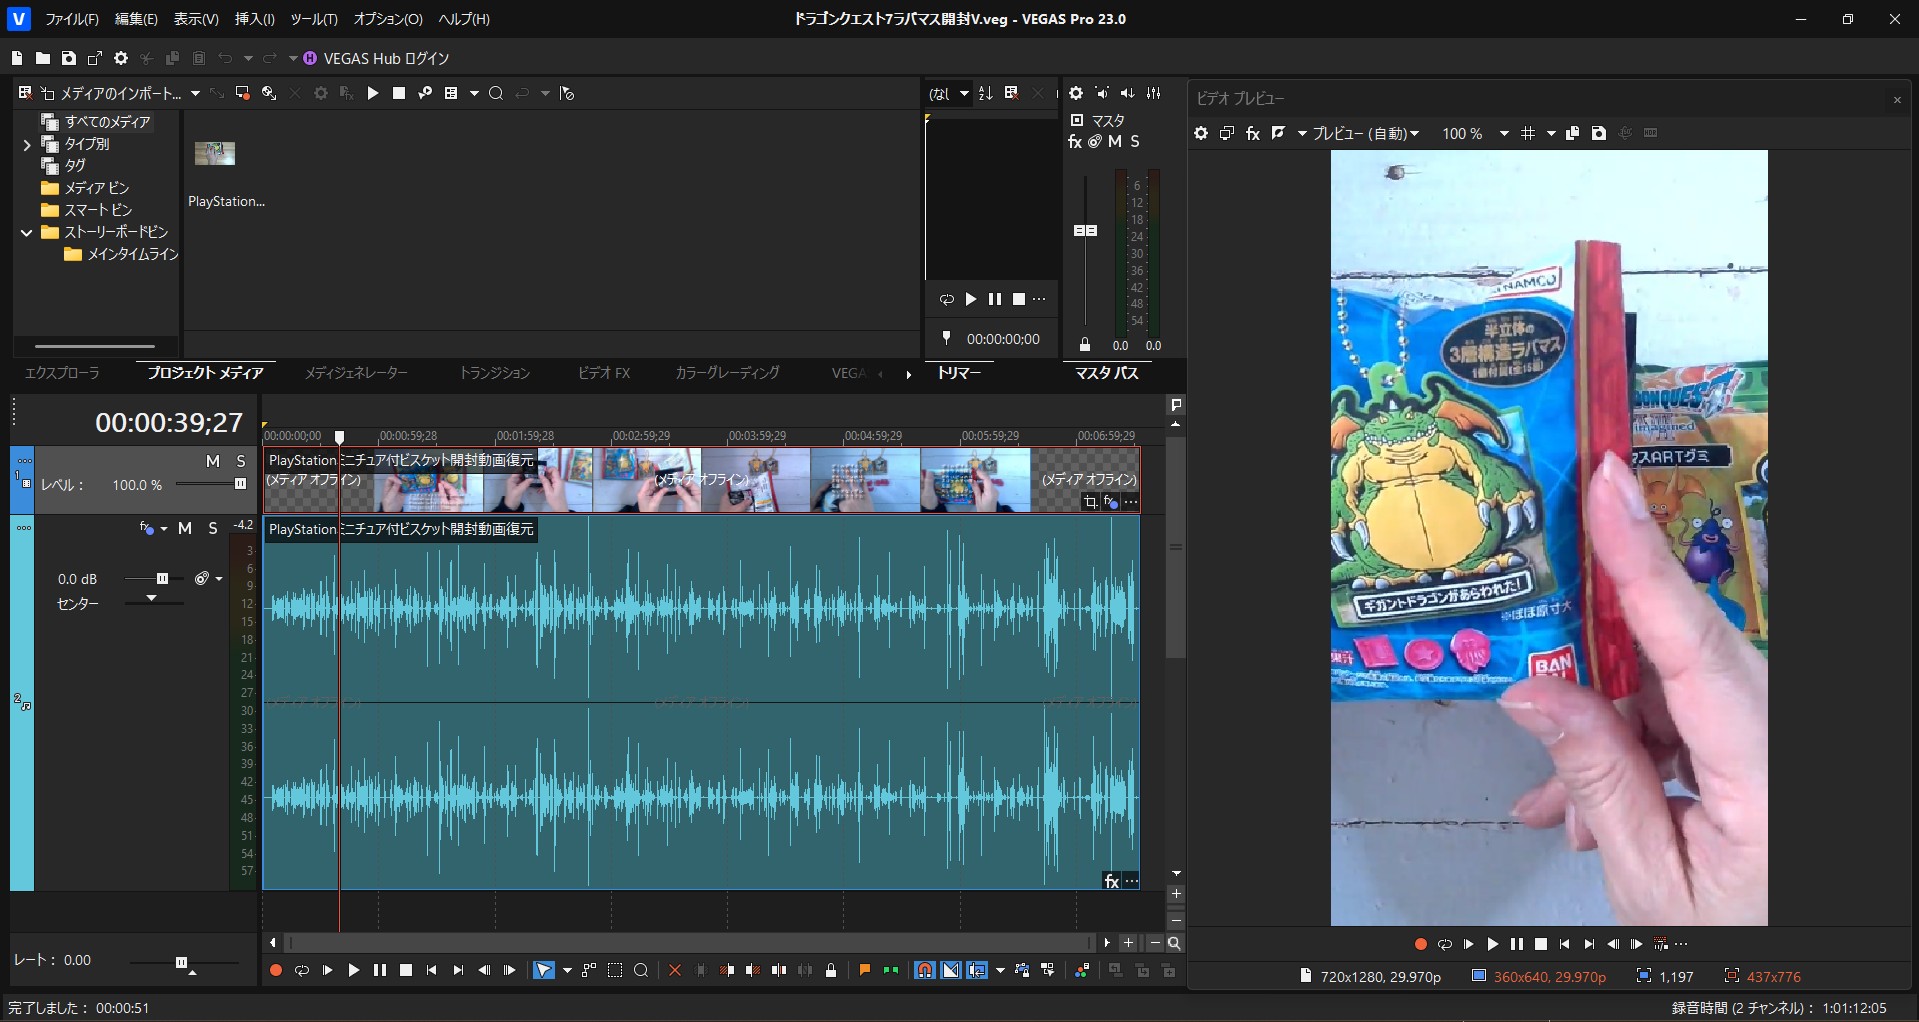Screen dimensions: 1919x1022
Task: Click the lock event icon in timeline toolbar
Action: click(831, 970)
